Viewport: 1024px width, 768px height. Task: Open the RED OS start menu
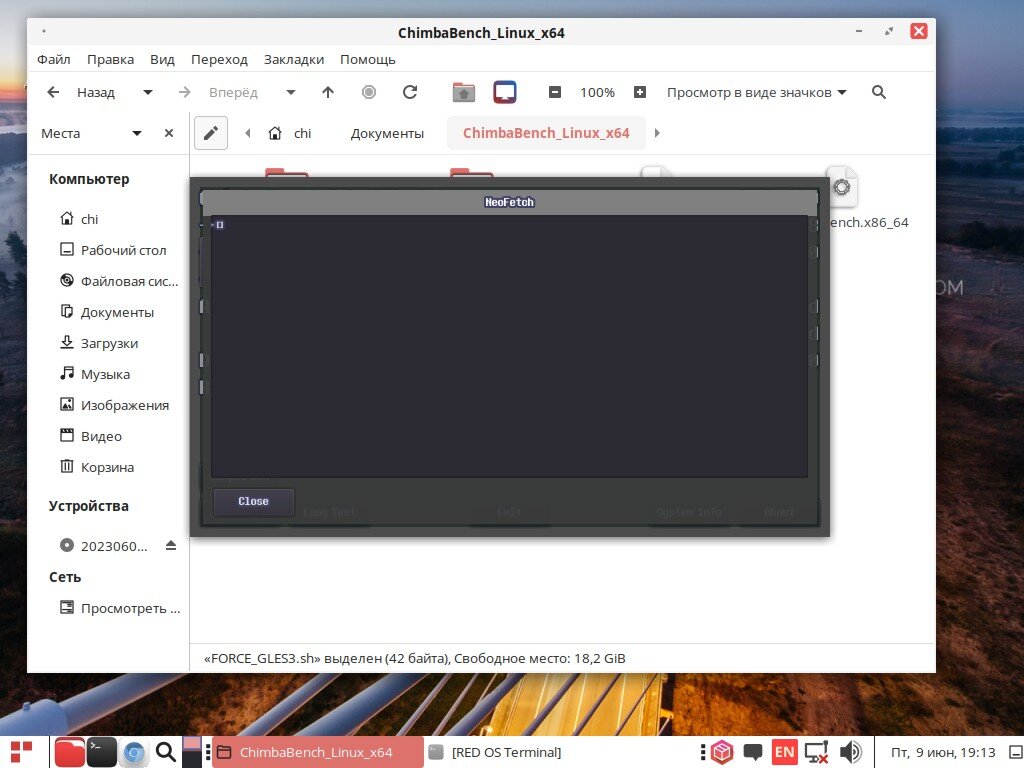tap(22, 752)
